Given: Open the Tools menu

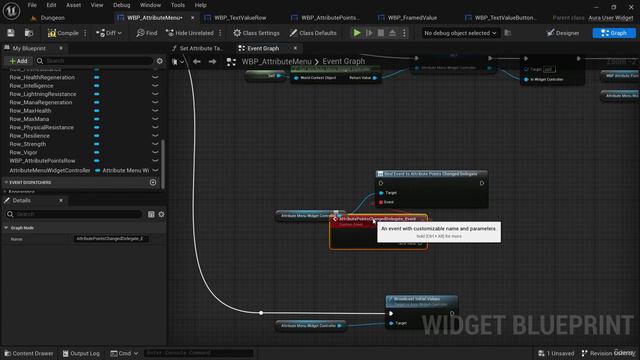Looking at the screenshot, I should pos(178,5).
